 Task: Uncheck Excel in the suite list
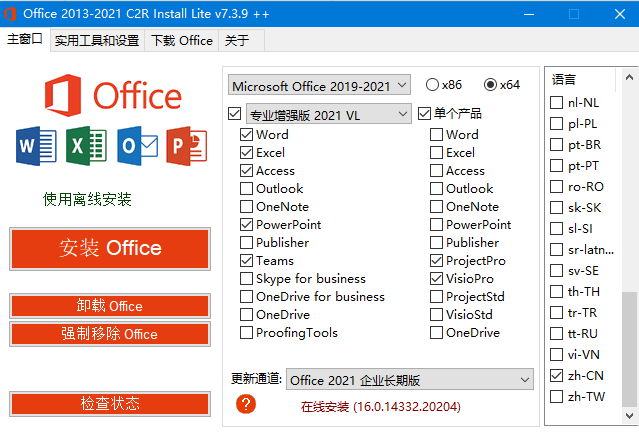[247, 152]
